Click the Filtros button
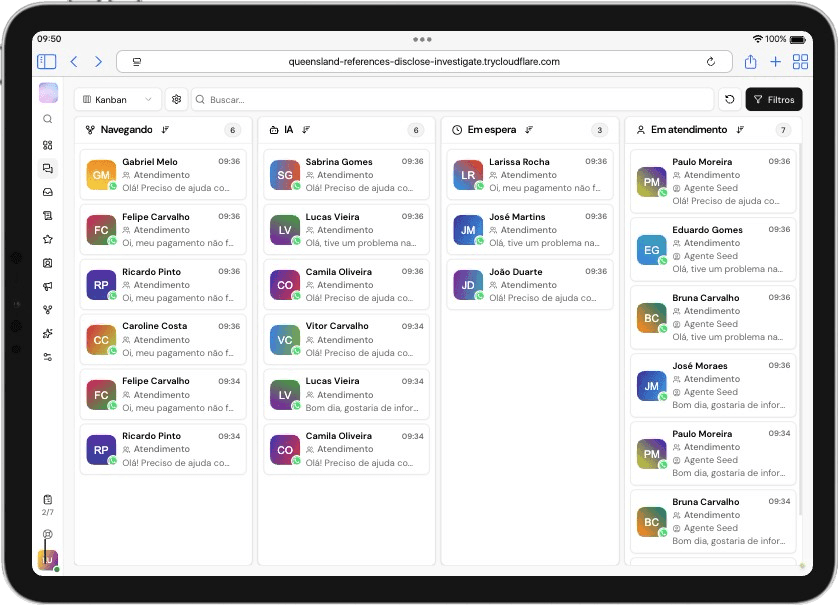Image resolution: width=838 pixels, height=605 pixels. point(774,100)
